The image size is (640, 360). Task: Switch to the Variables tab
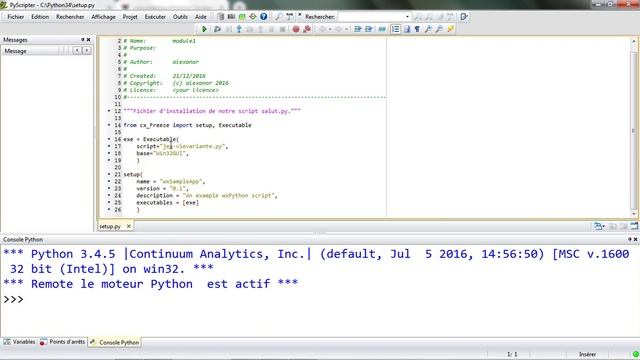[x=20, y=342]
